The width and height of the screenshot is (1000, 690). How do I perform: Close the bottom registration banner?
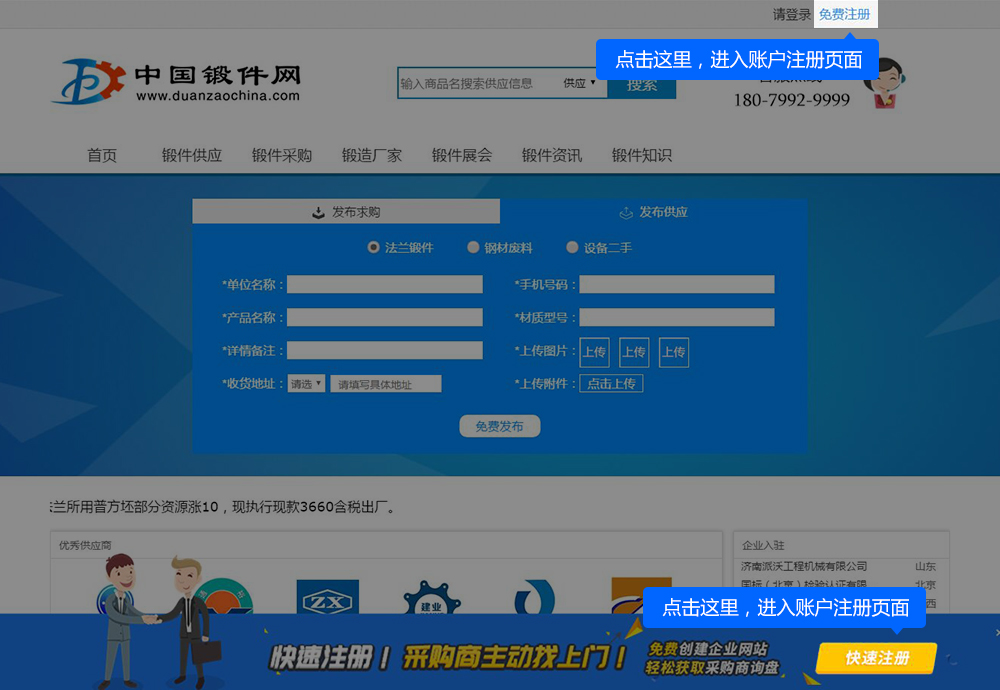pyautogui.click(x=996, y=632)
